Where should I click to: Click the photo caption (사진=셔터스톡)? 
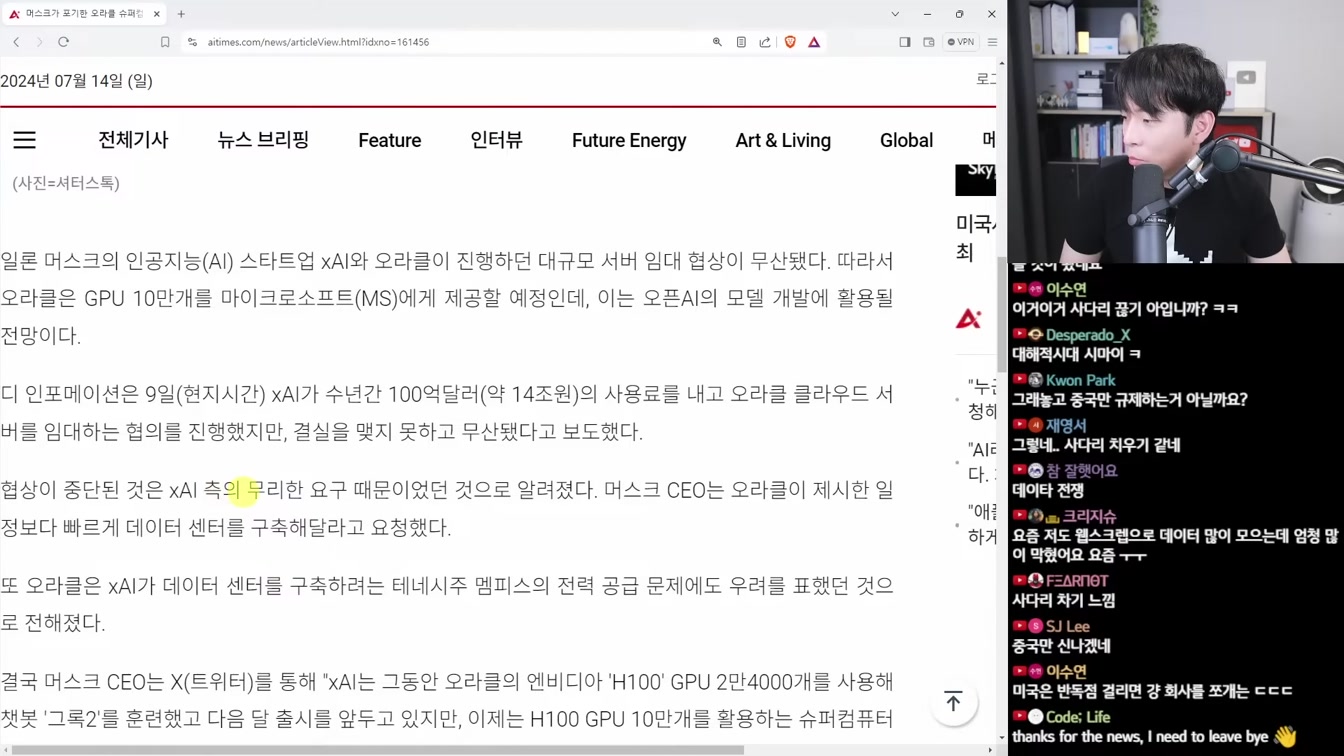tap(66, 183)
